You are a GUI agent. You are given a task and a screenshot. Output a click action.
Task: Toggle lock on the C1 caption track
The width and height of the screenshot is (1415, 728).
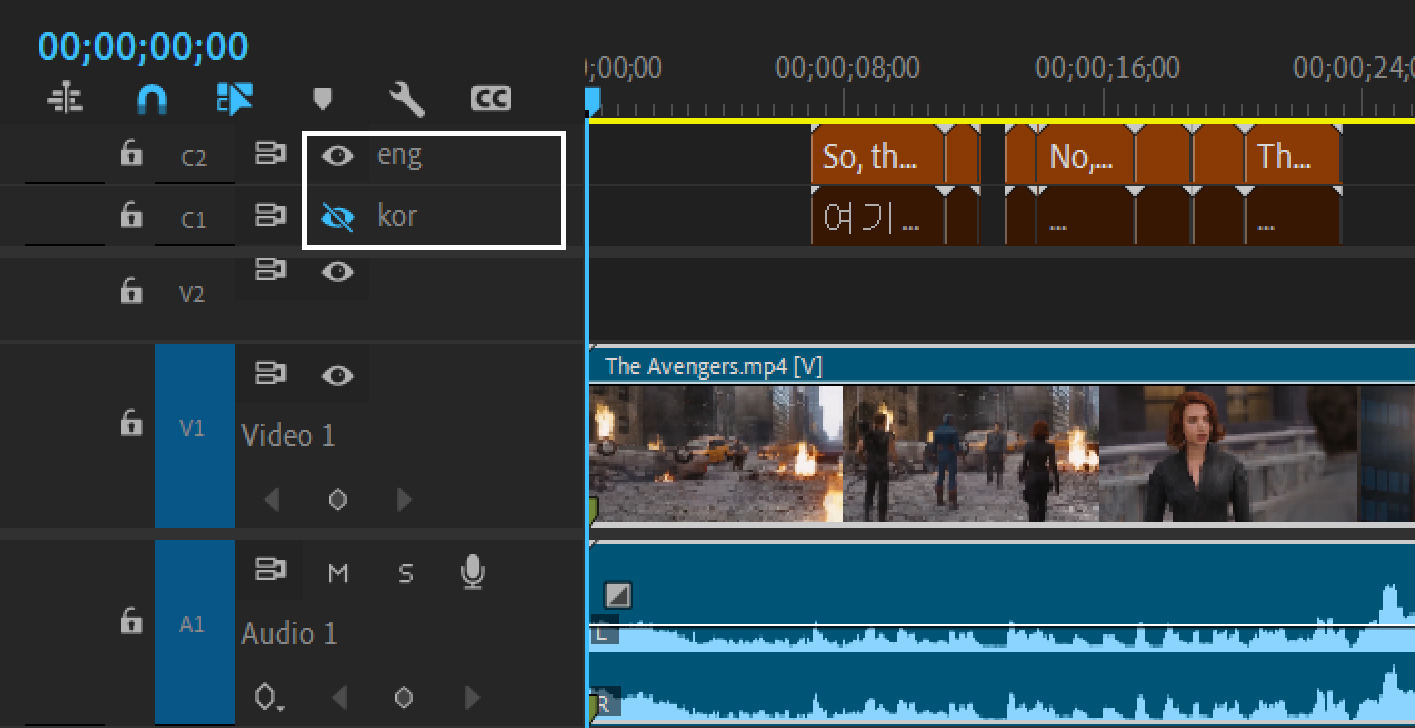[131, 214]
